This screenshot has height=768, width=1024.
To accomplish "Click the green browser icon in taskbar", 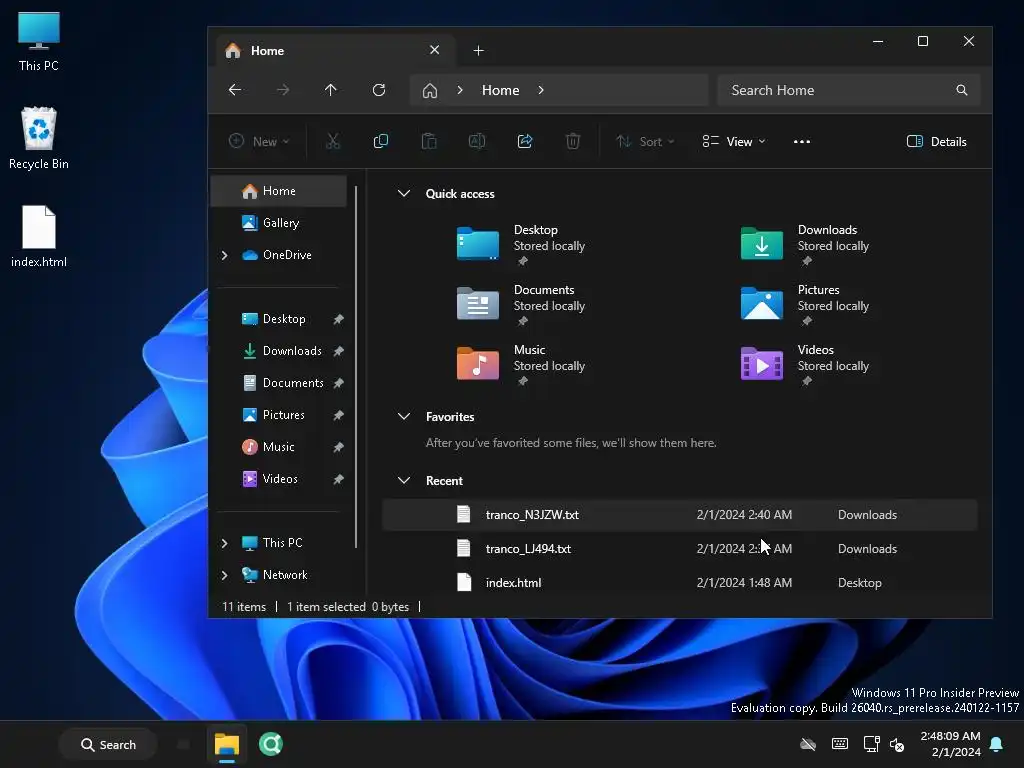I will [x=270, y=744].
